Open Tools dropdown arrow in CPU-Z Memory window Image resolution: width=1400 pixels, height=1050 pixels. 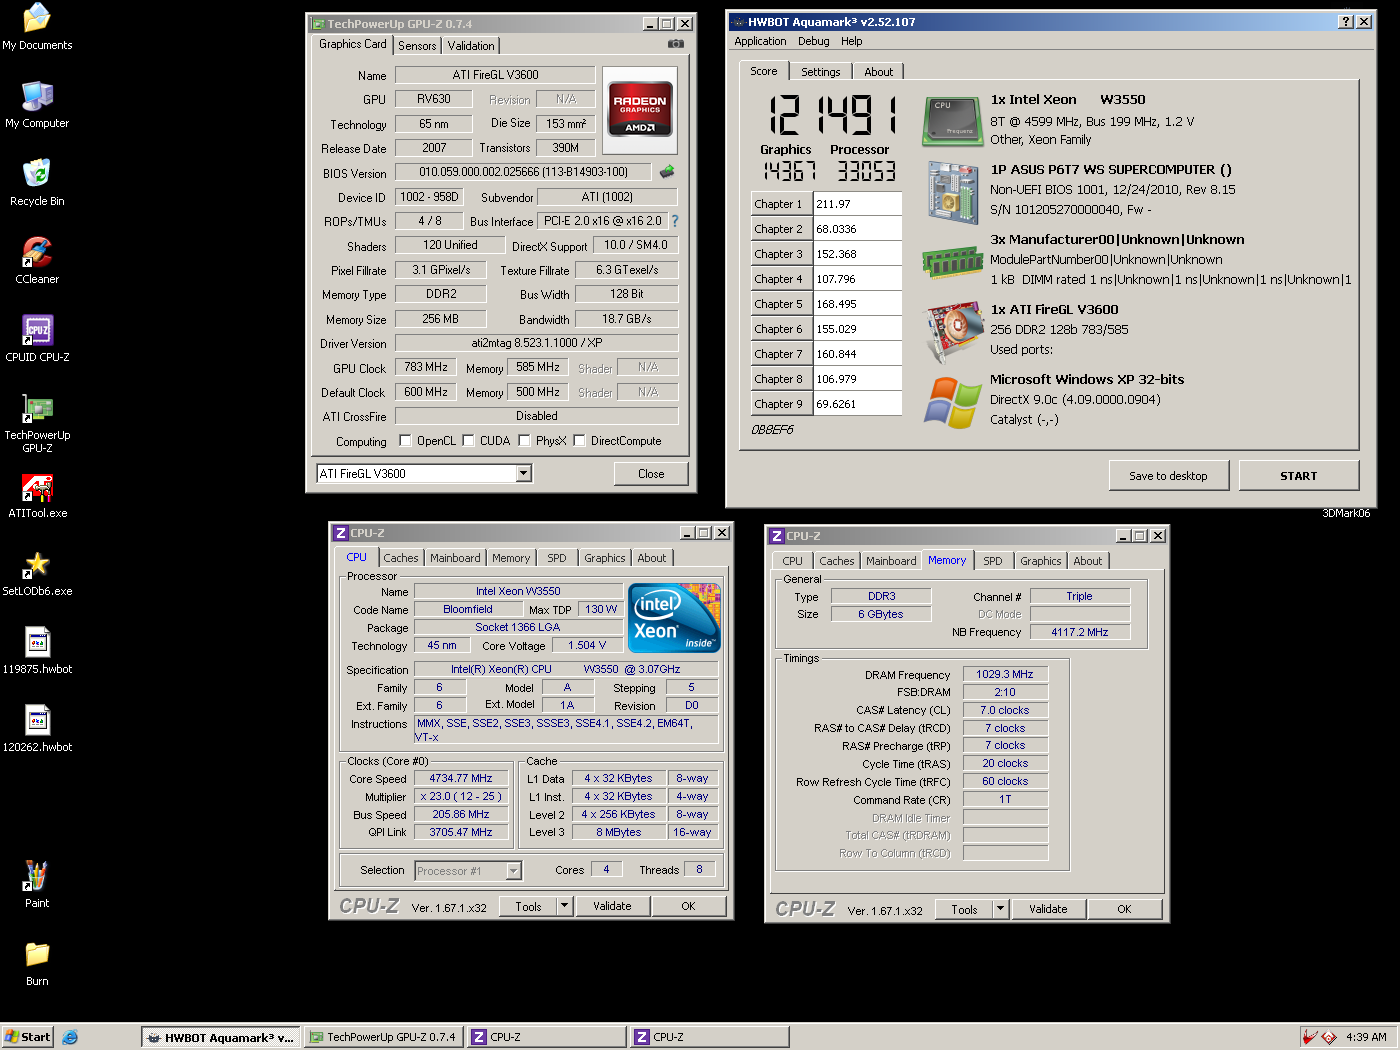pos(1000,909)
